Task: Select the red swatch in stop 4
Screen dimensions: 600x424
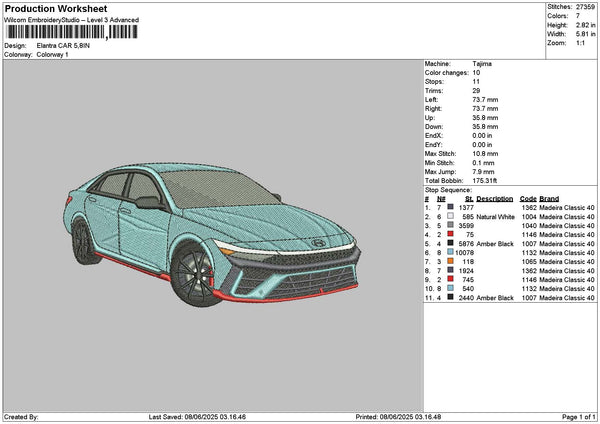Action: pyautogui.click(x=451, y=234)
